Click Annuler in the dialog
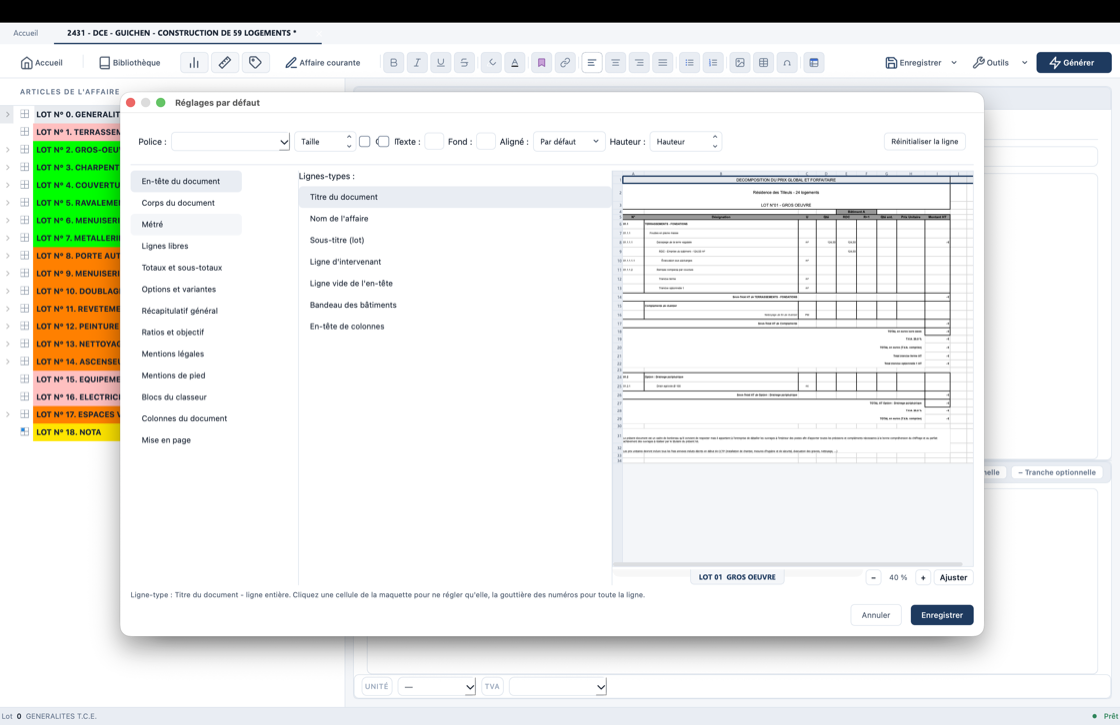Screen dimensions: 1120x725 pyautogui.click(x=876, y=615)
